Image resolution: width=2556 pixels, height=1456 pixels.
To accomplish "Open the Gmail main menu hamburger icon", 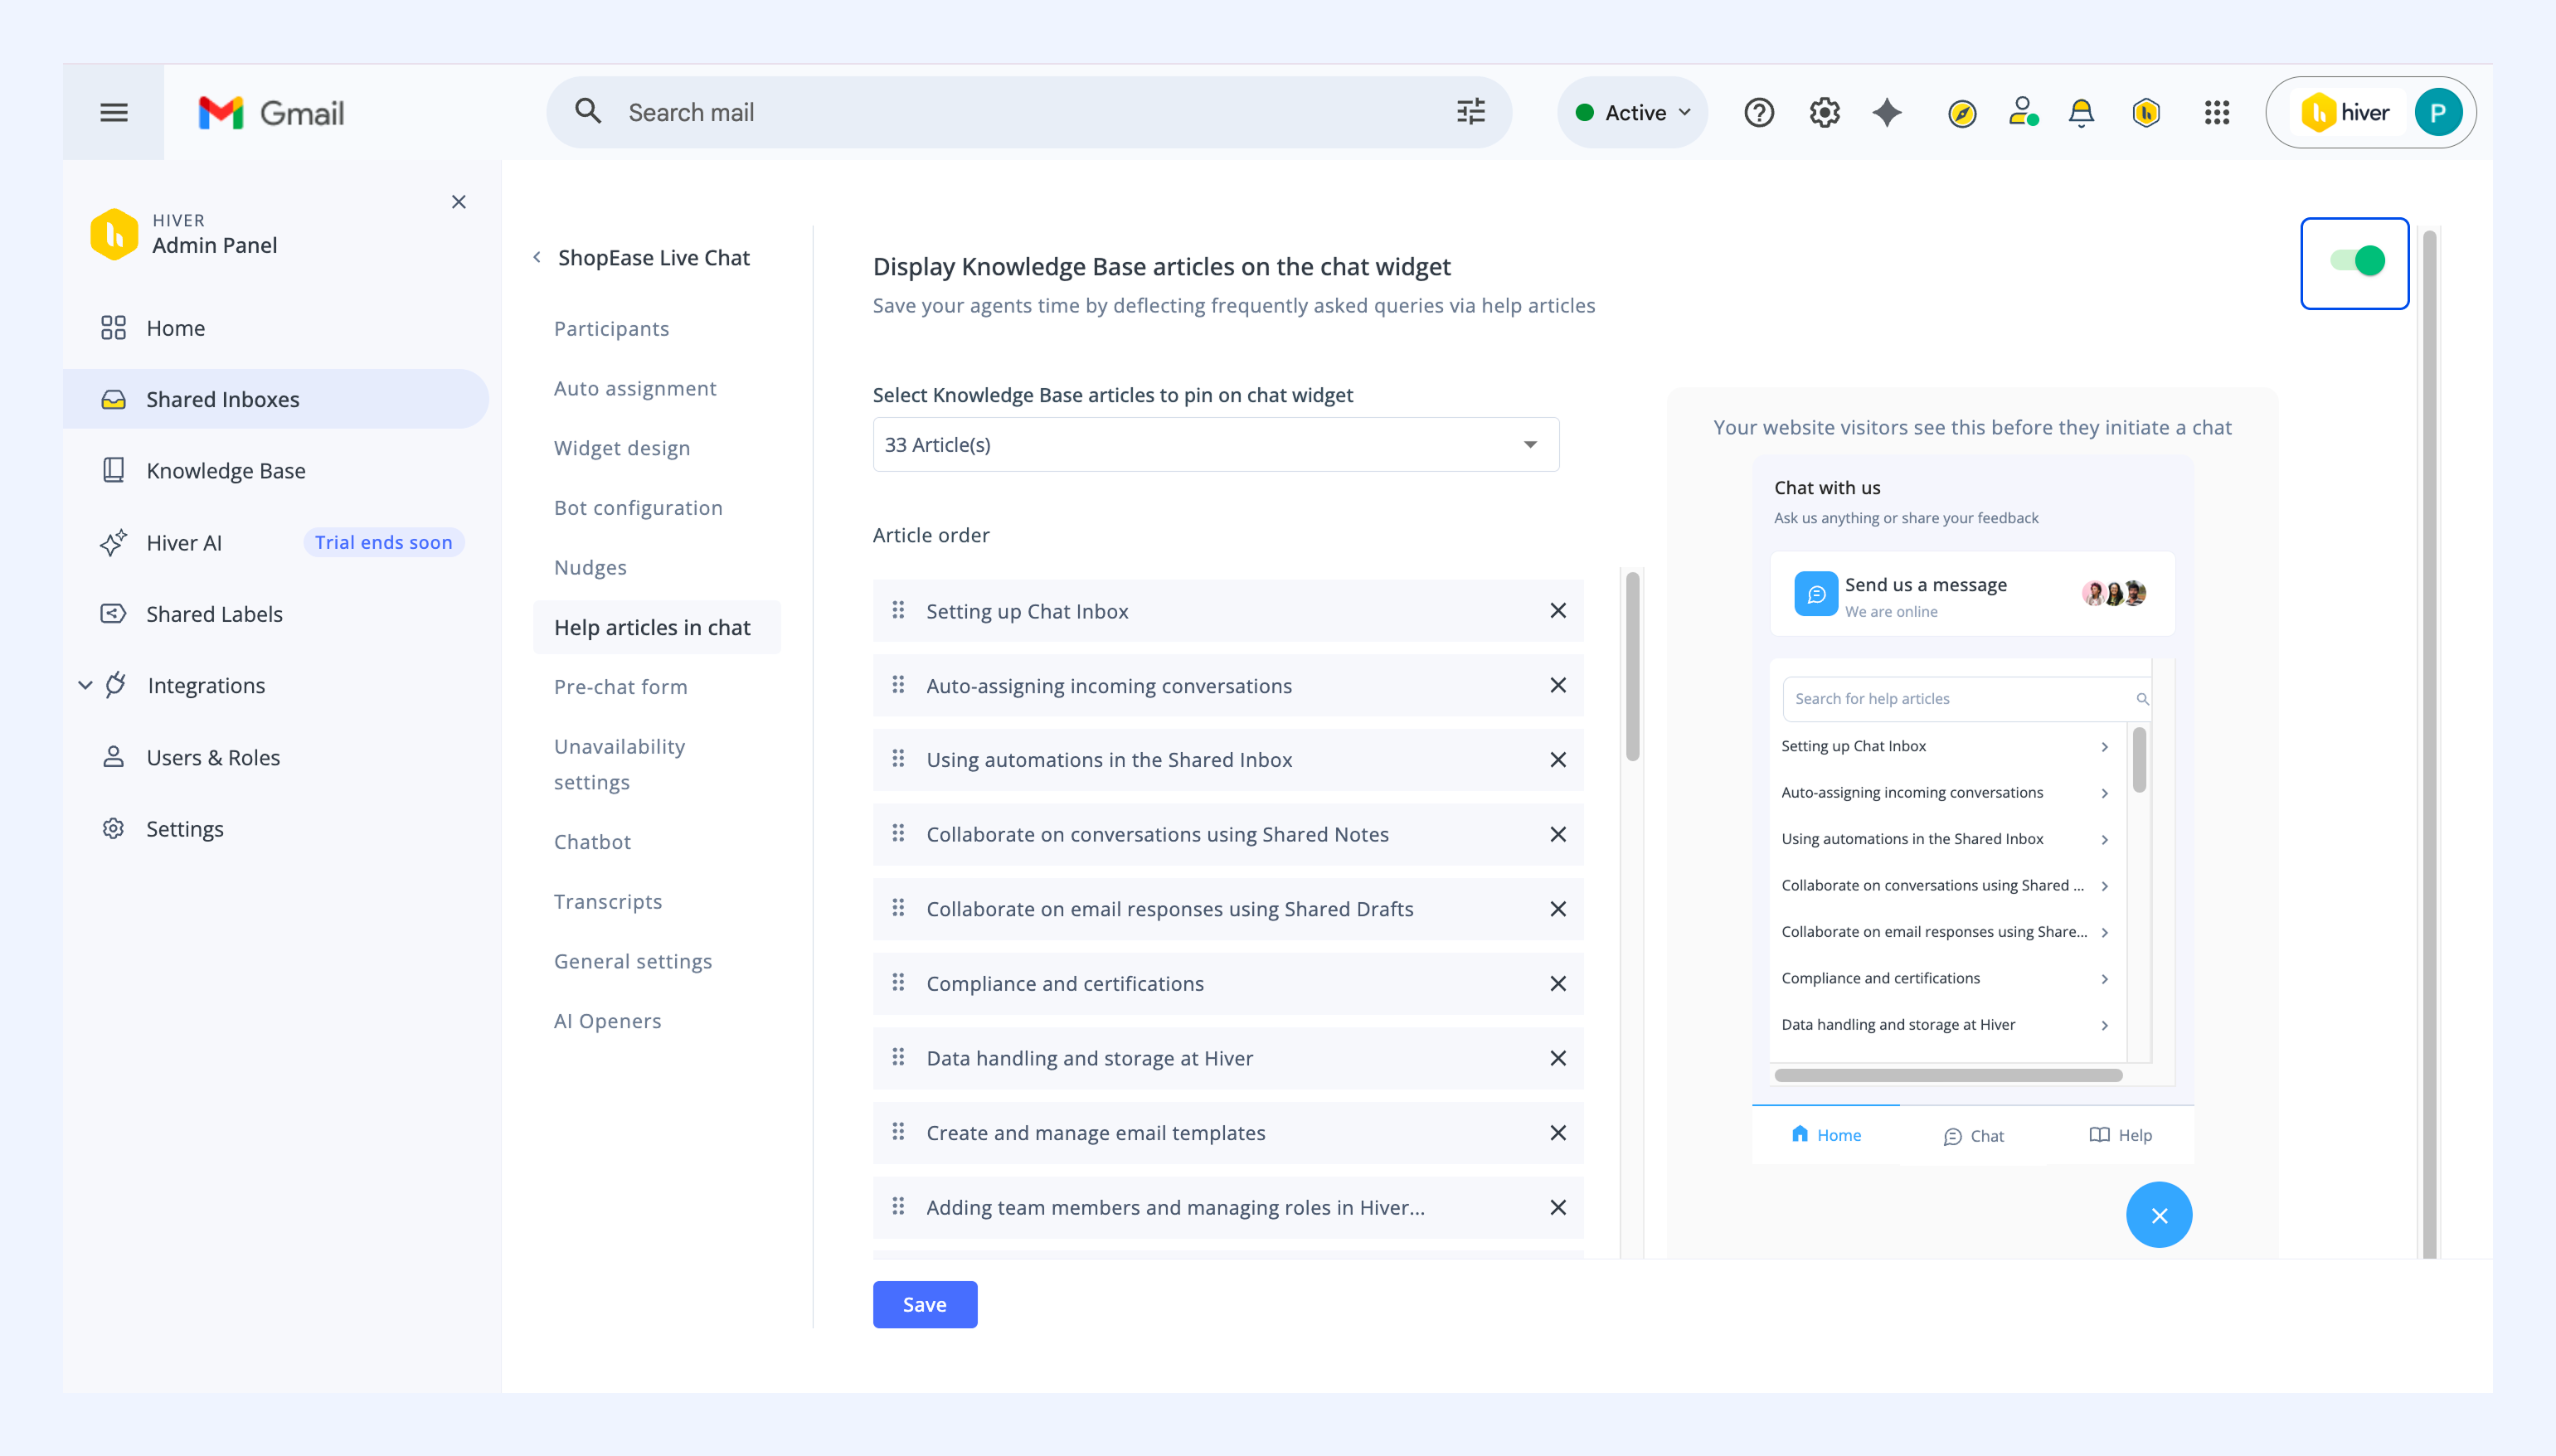I will tap(114, 112).
